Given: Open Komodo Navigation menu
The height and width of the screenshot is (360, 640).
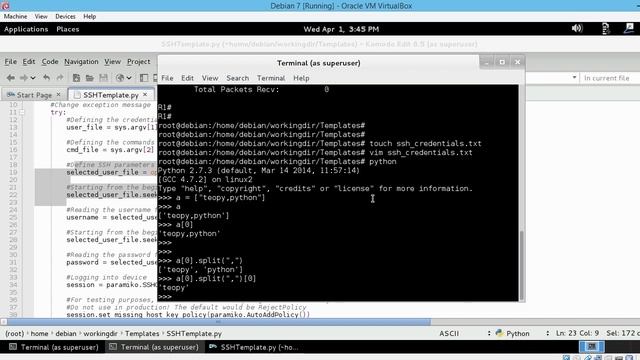Looking at the screenshot, I should pos(81,62).
